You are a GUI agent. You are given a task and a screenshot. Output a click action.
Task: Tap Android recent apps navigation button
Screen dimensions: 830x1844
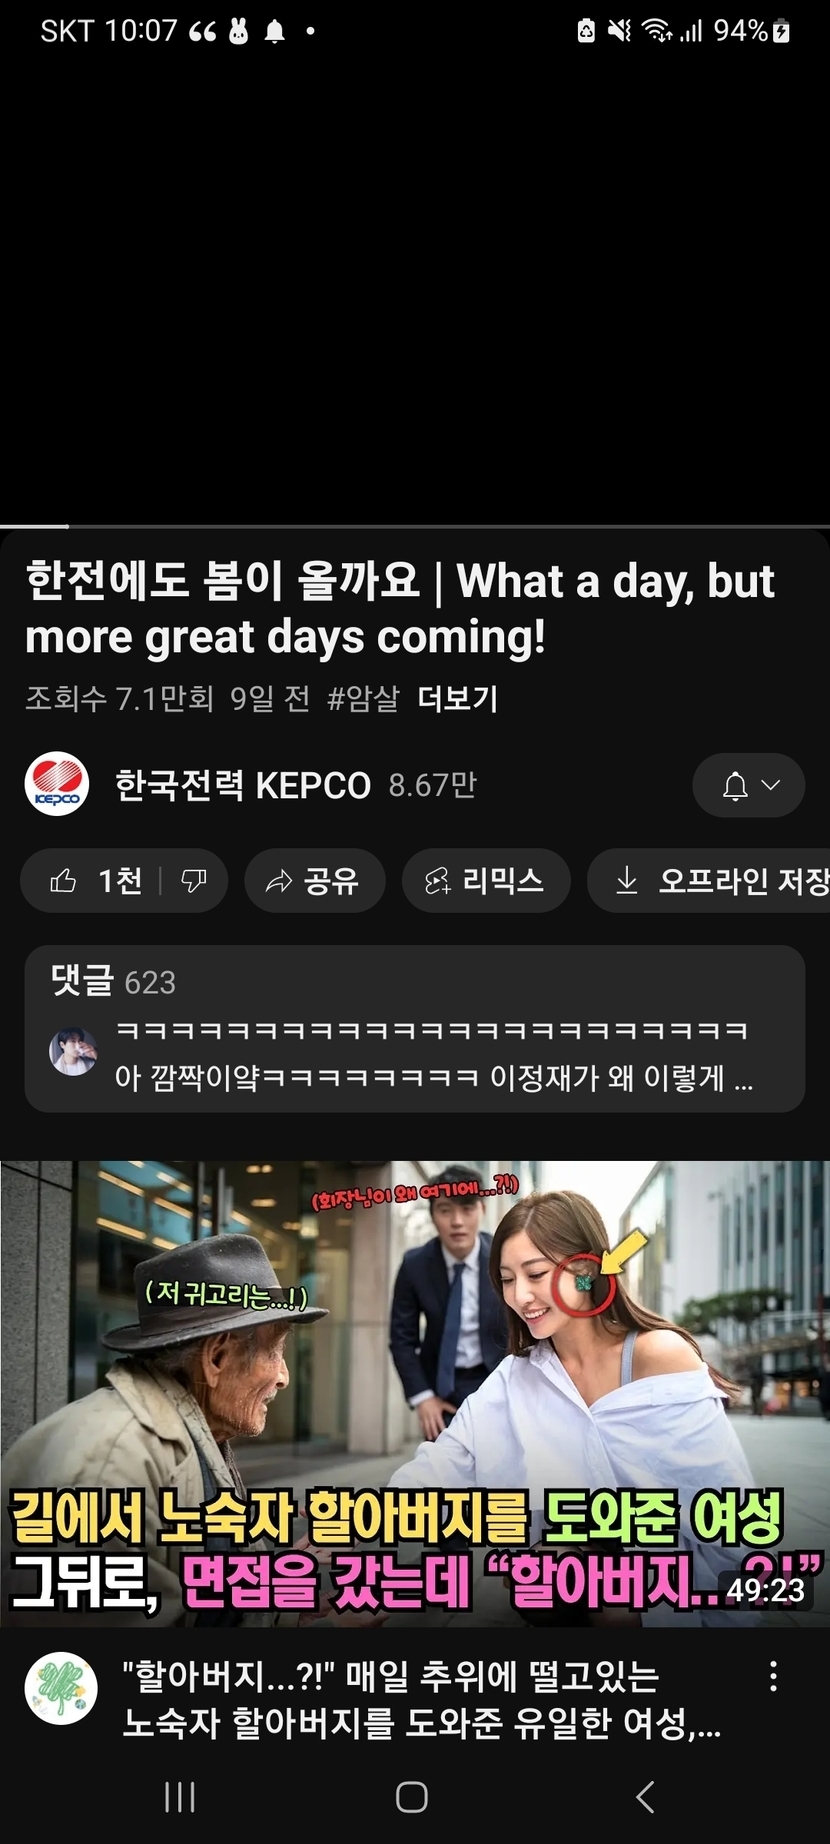(180, 1797)
